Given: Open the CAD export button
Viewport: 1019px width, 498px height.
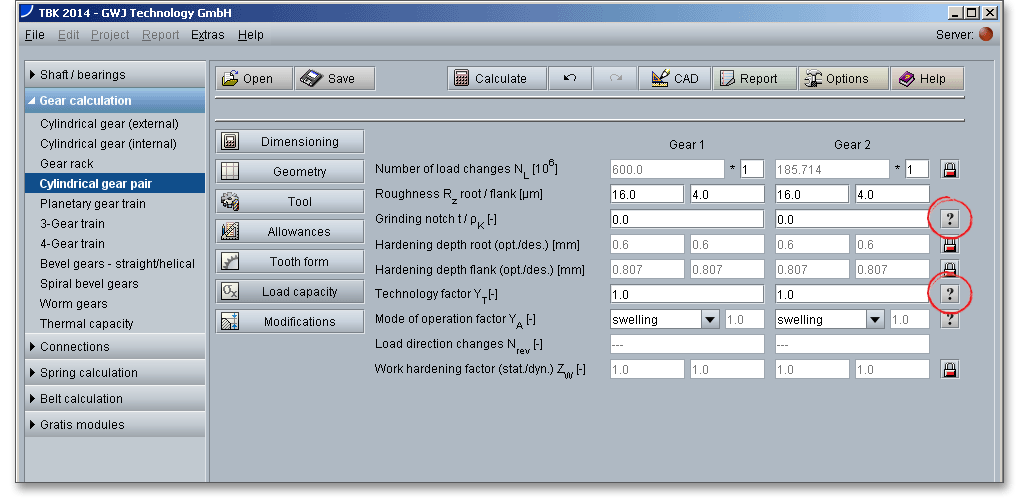Looking at the screenshot, I should [x=675, y=79].
